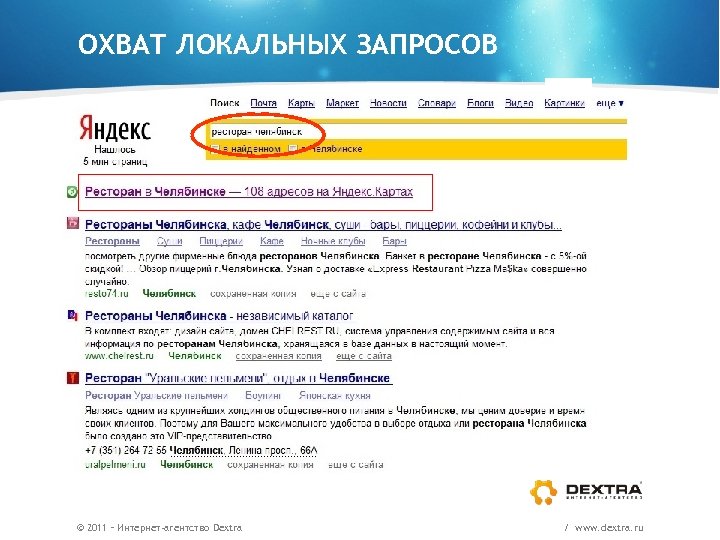Click 'еще с сайта' for resto71.ru
The height and width of the screenshot is (540, 720).
(338, 293)
